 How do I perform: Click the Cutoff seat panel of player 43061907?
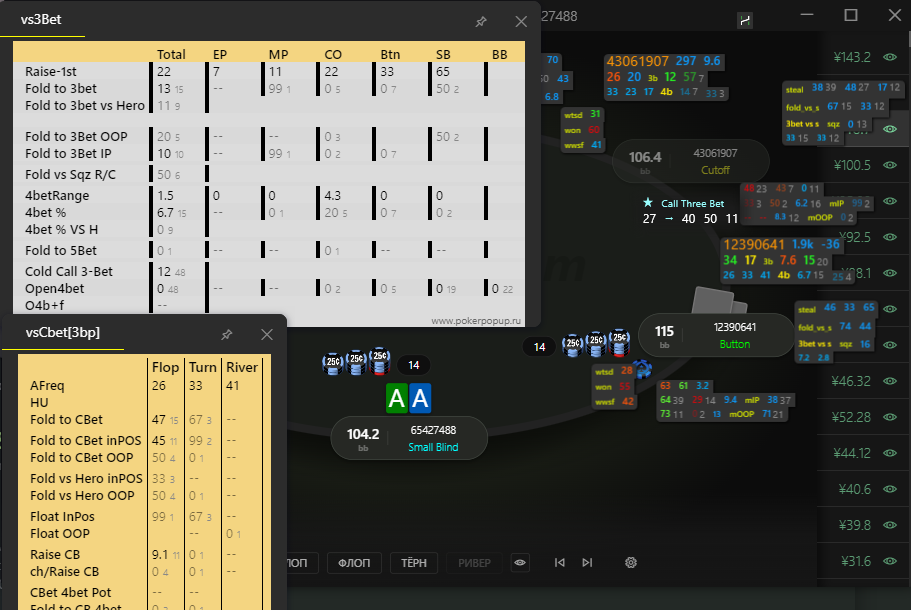[691, 161]
